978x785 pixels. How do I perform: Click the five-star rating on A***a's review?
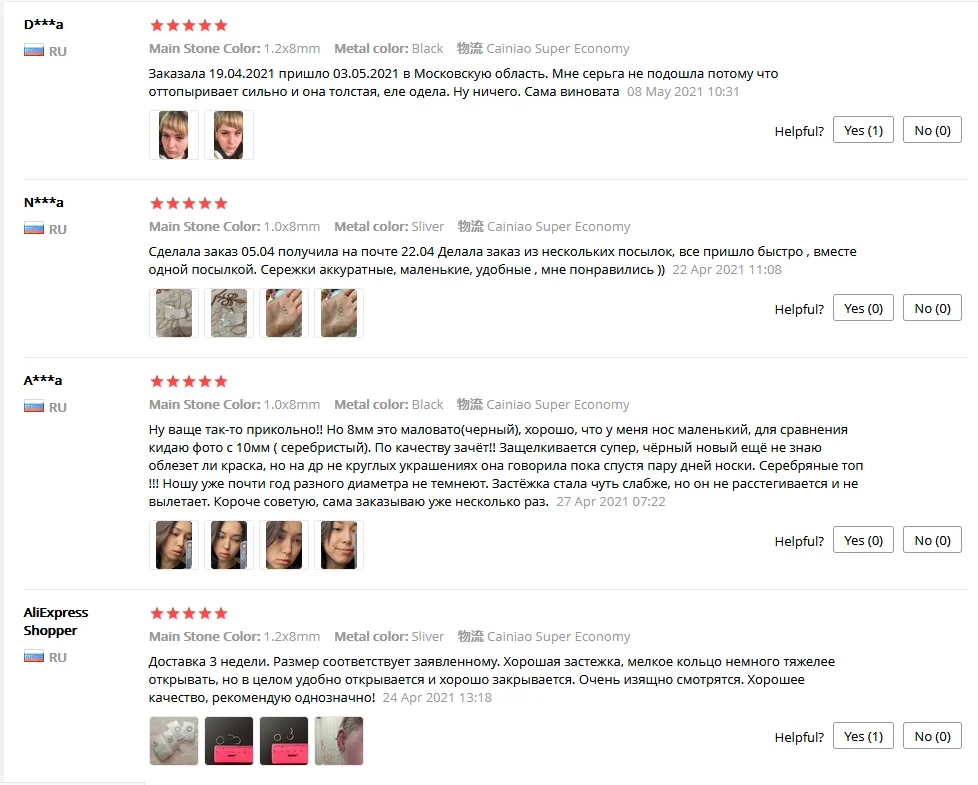(x=189, y=382)
